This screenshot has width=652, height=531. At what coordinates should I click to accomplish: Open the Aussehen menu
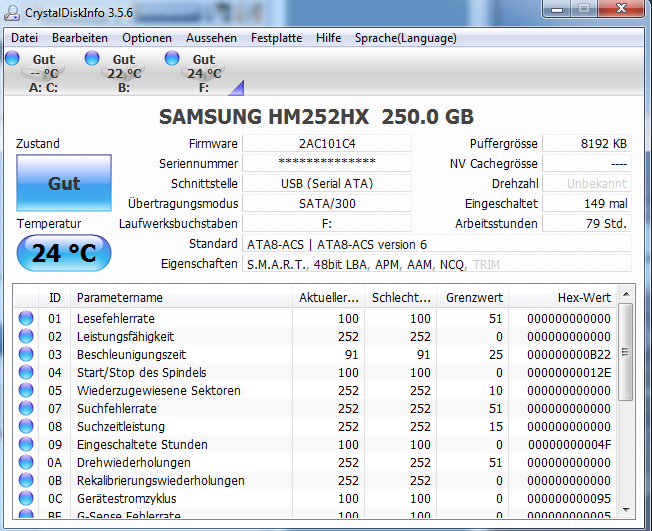(x=211, y=38)
